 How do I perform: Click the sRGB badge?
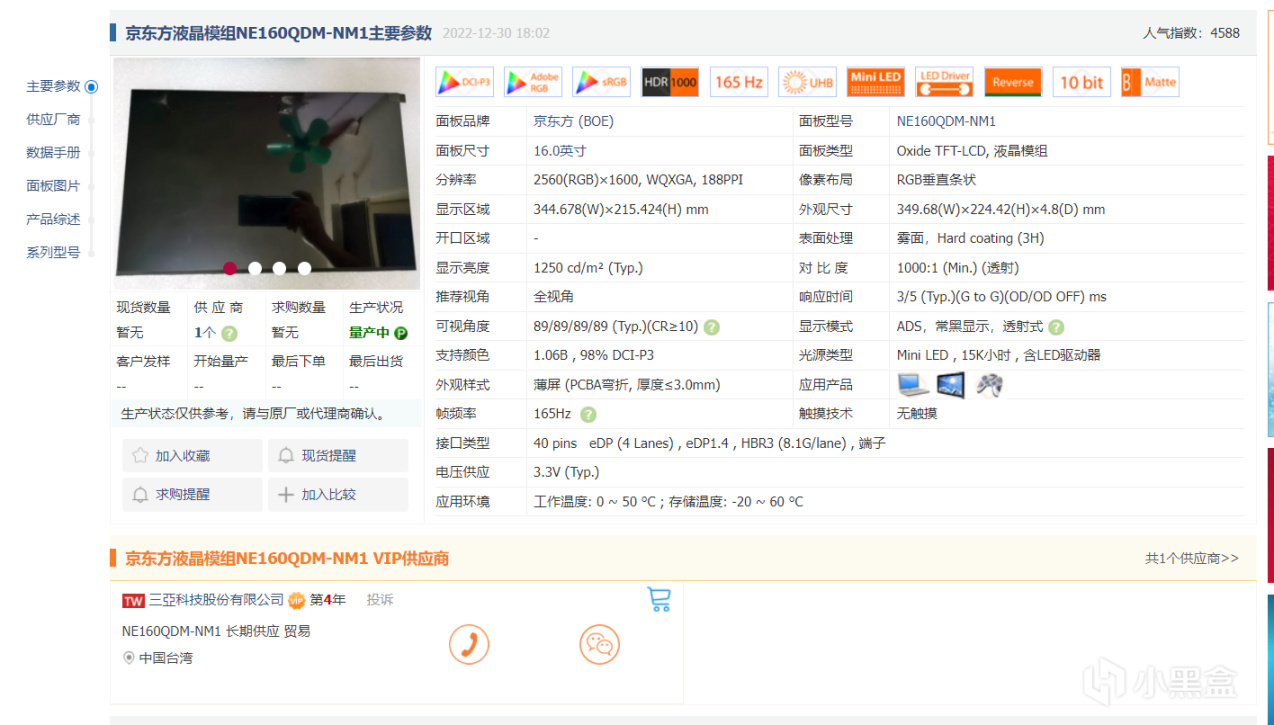coord(602,82)
